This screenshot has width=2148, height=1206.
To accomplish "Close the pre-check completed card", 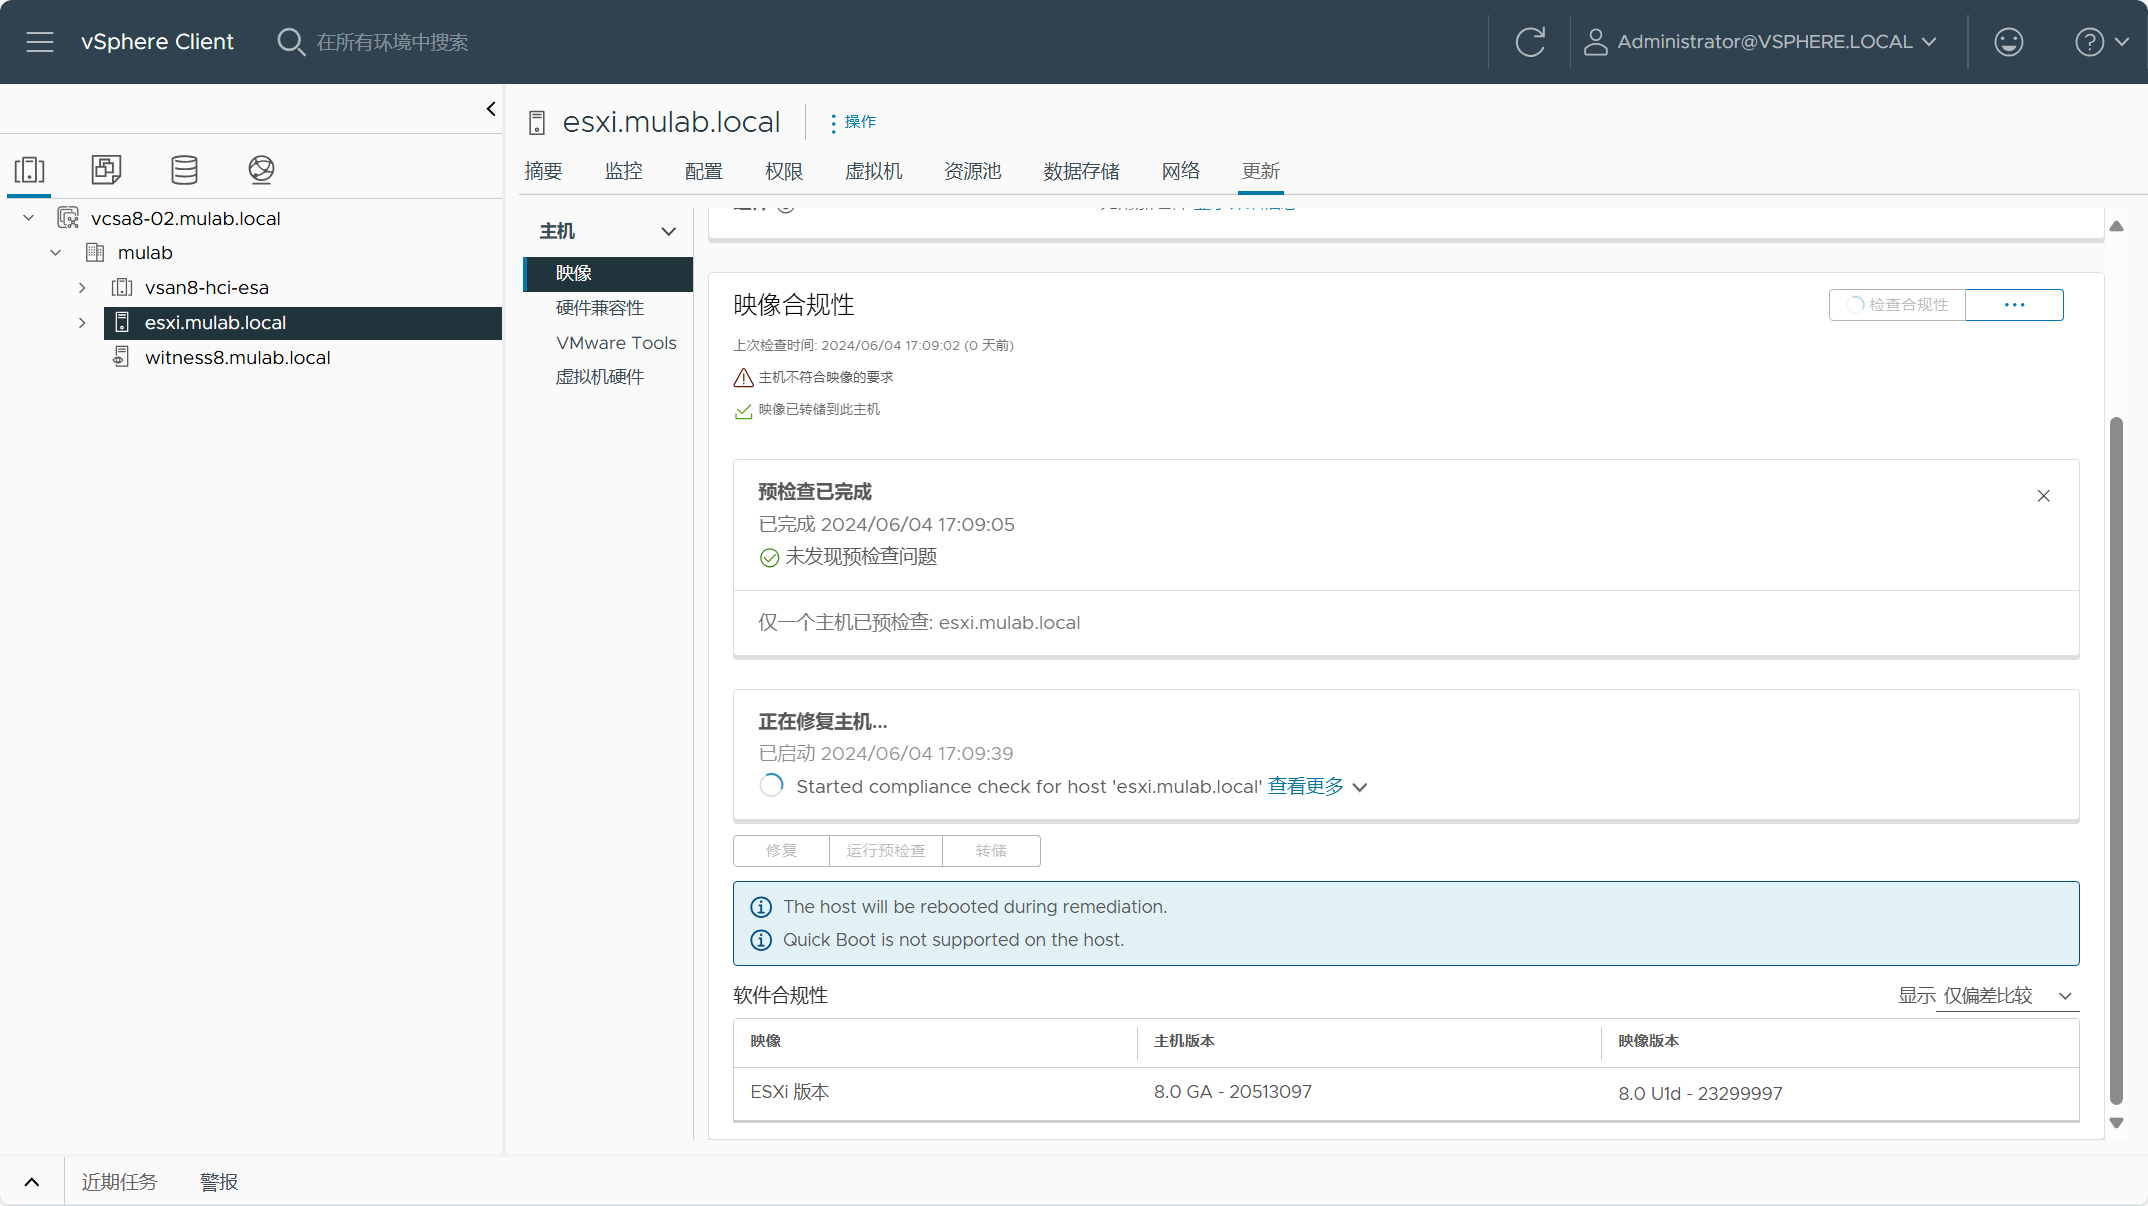I will coord(2043,496).
